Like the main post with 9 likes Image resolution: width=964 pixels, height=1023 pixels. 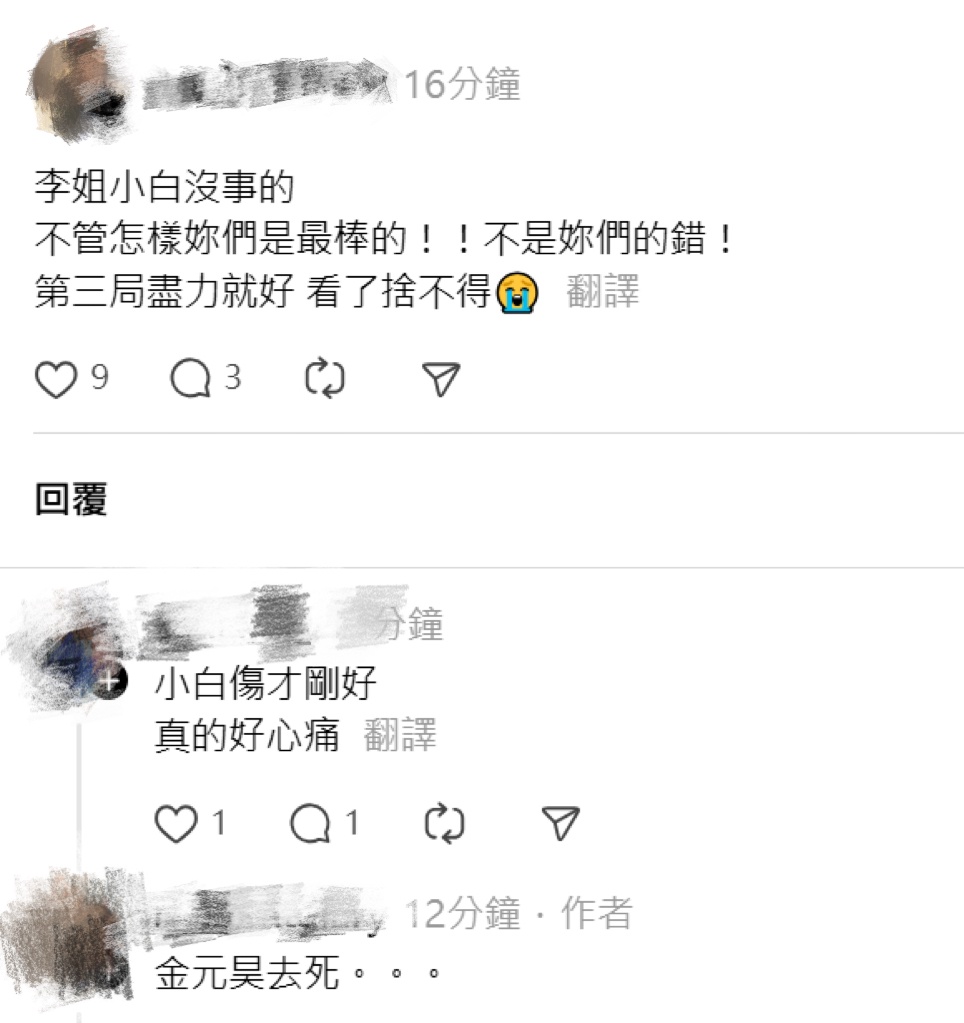[55, 380]
